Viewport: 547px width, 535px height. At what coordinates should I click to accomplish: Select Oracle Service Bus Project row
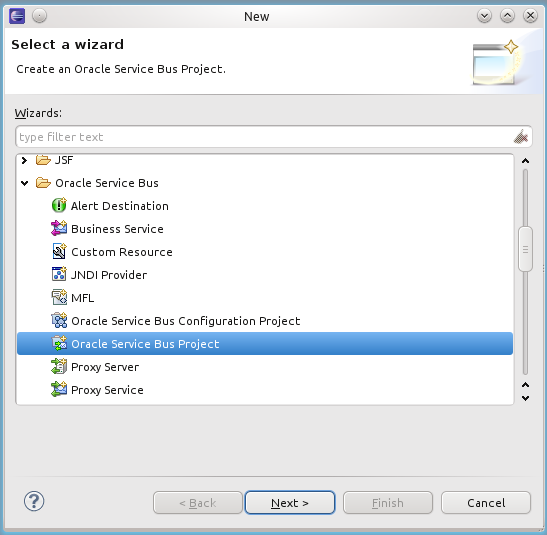tap(265, 344)
